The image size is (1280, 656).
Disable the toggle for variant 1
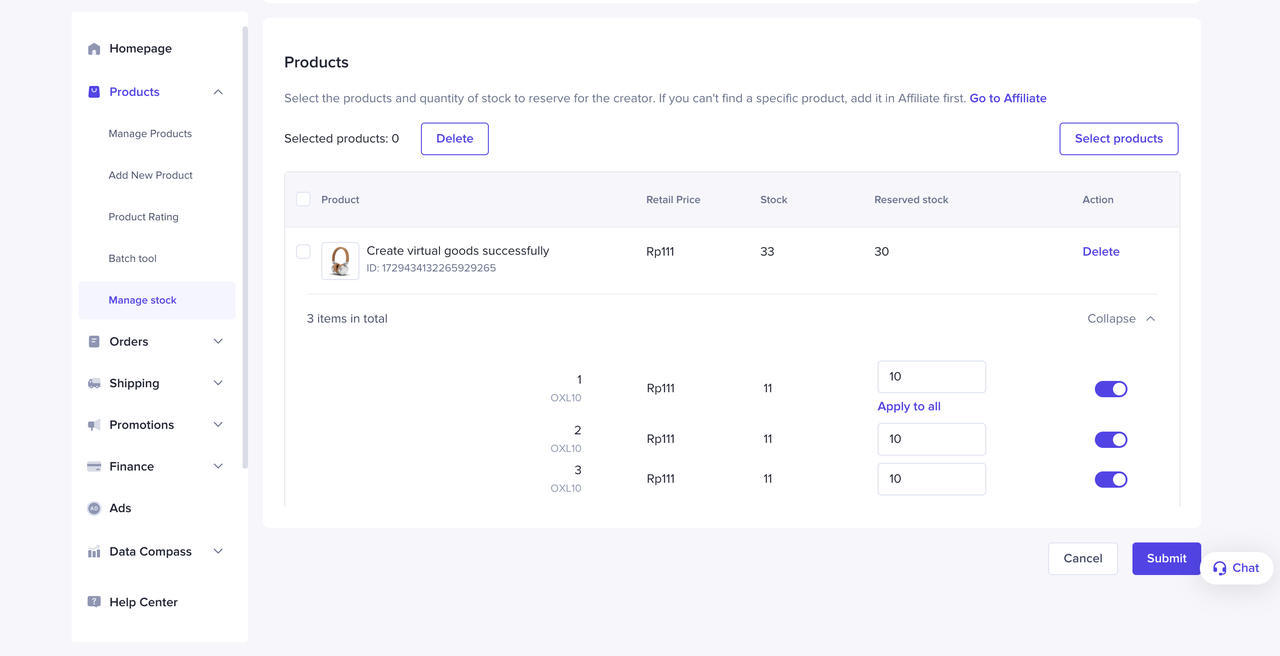click(1110, 389)
